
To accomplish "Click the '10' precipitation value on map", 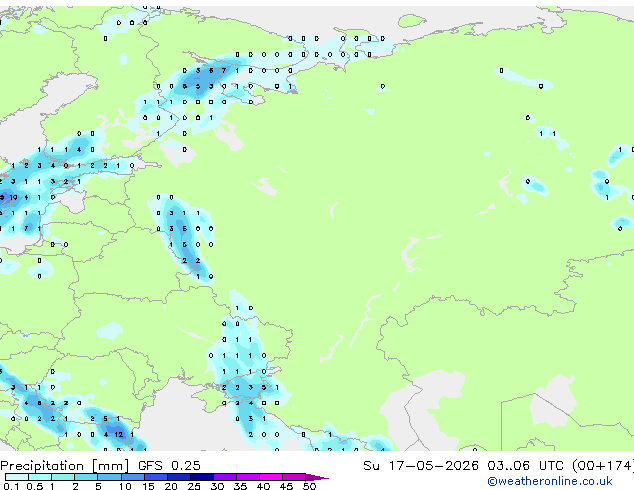I will 14,197.
